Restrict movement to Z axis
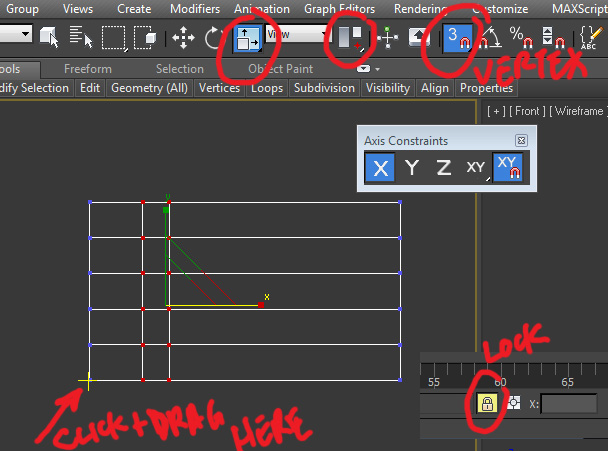 [x=444, y=168]
